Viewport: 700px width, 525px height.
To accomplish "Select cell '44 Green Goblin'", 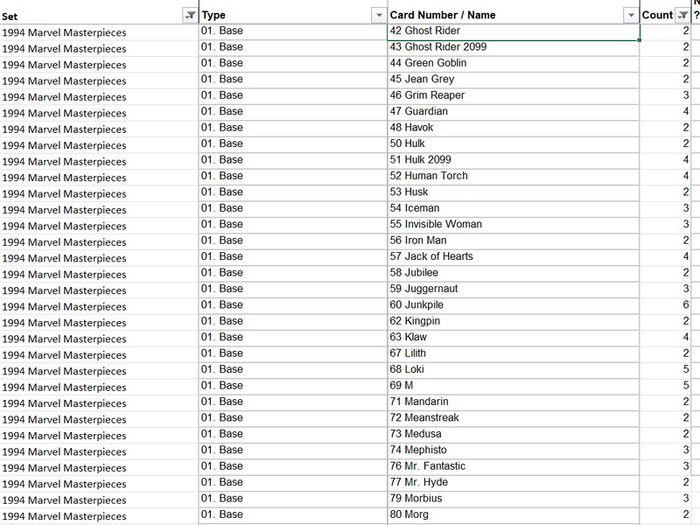I will pos(513,63).
